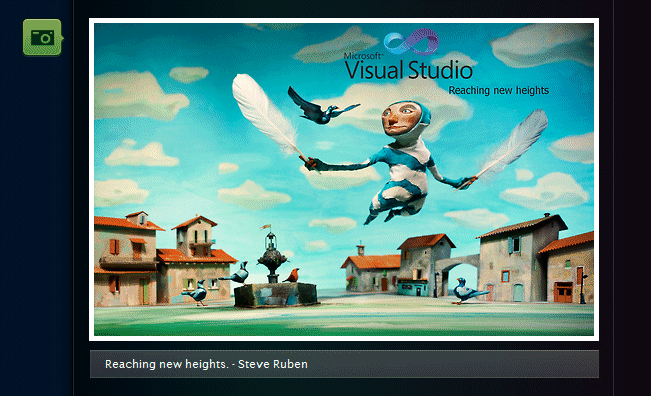Click the flying character's face

point(400,117)
